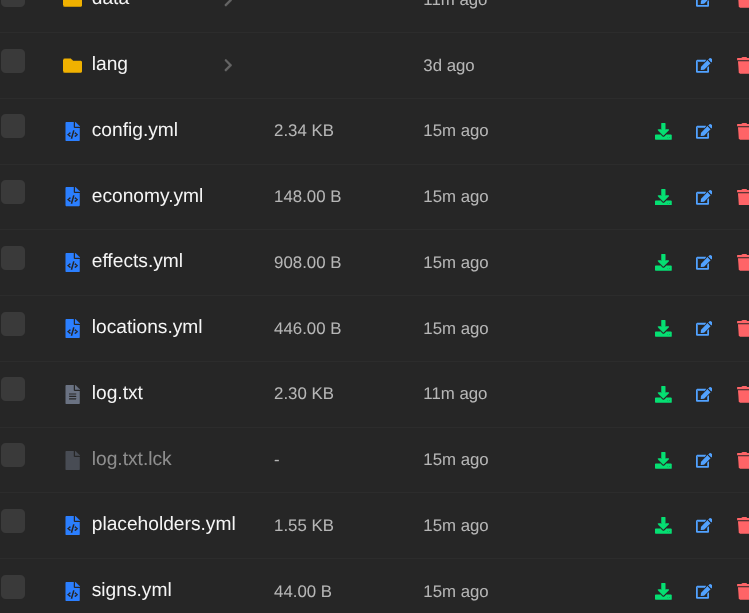
Task: Click download icon for log.txt.lck
Action: 663,460
